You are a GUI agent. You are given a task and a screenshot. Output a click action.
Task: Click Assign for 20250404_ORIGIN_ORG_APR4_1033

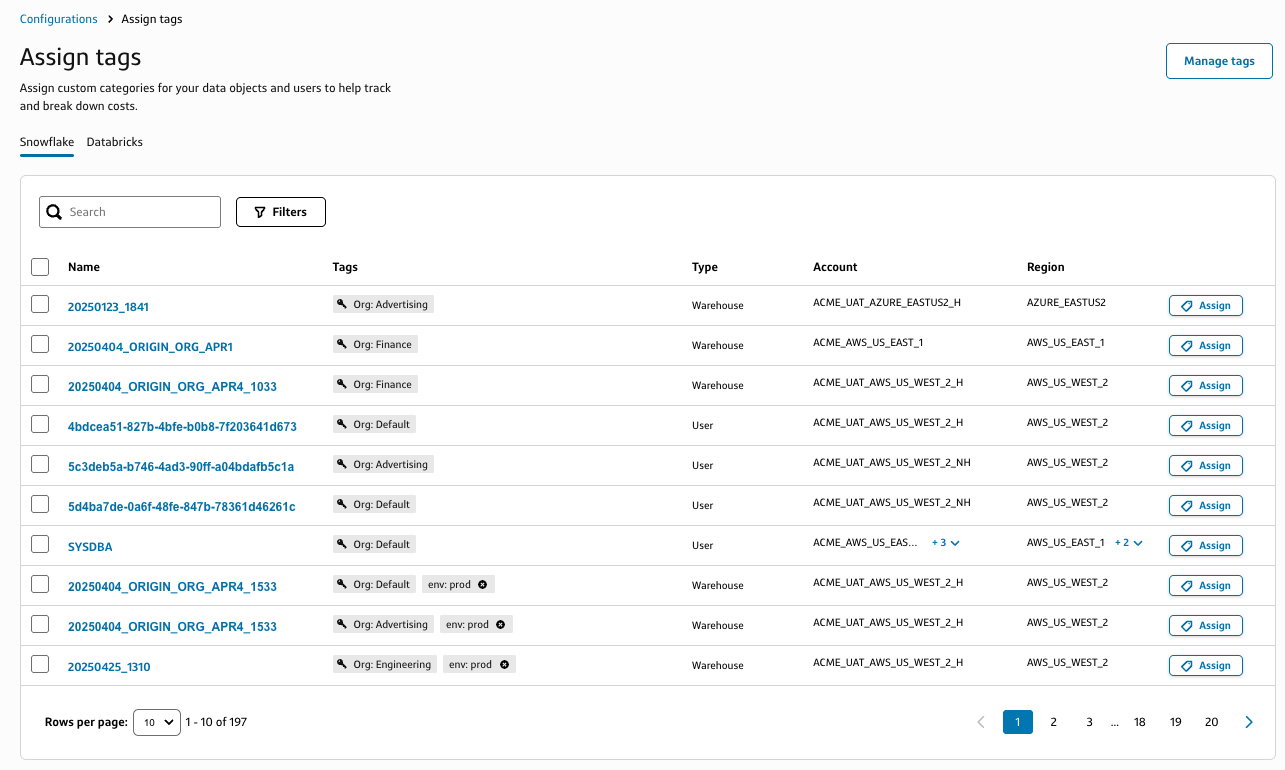[1206, 385]
